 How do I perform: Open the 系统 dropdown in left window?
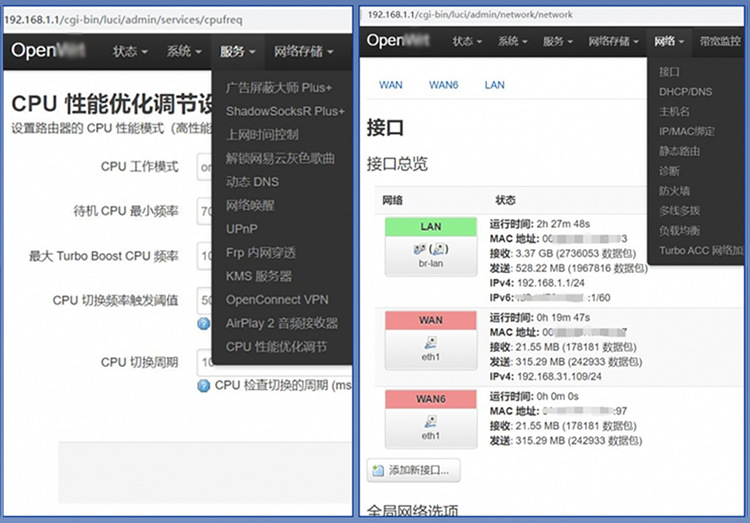point(184,51)
